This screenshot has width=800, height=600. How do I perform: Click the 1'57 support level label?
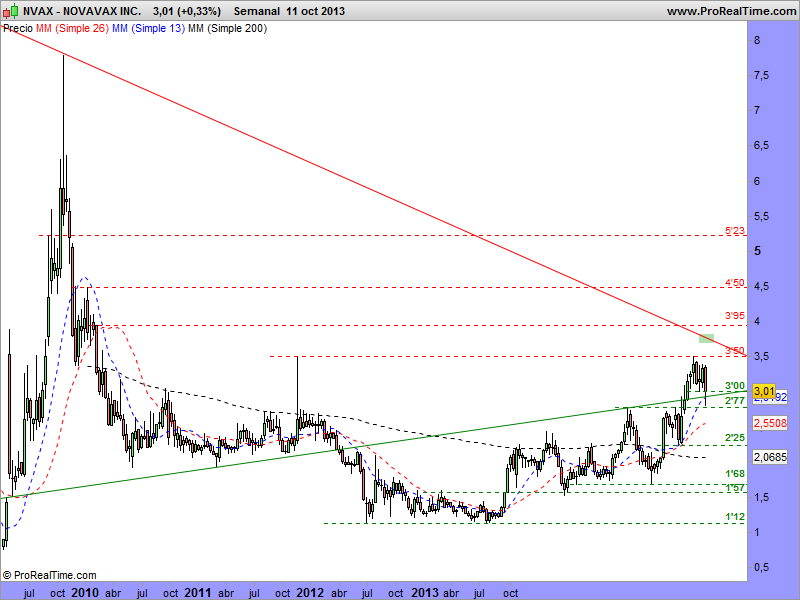click(735, 488)
